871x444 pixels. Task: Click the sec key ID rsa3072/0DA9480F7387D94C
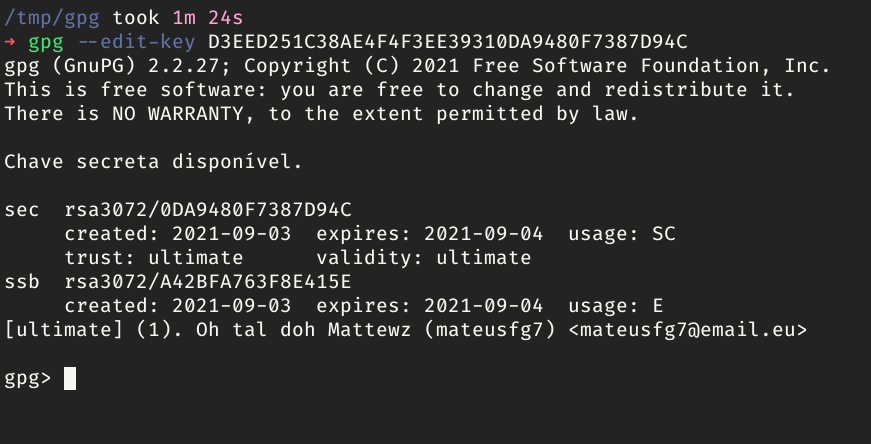click(x=208, y=210)
